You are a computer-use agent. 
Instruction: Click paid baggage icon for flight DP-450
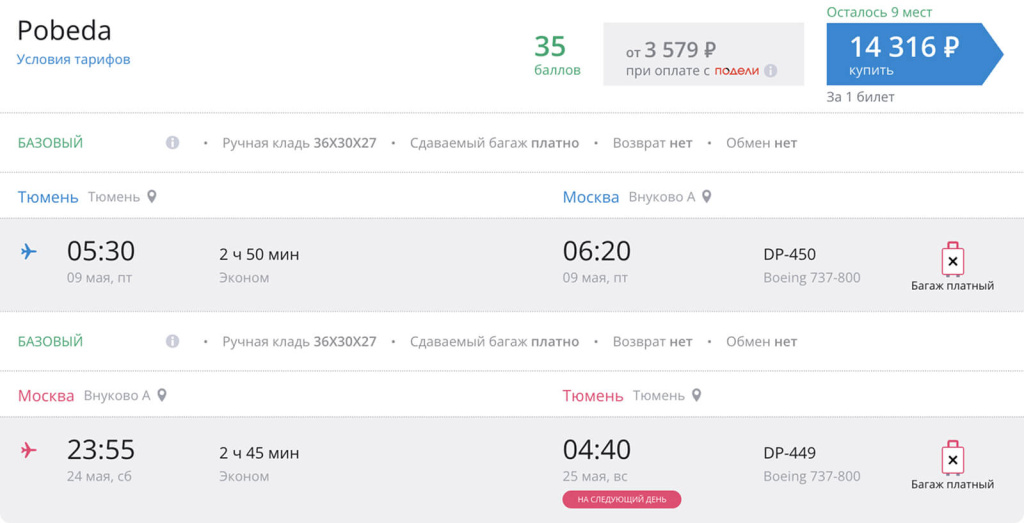pyautogui.click(x=952, y=260)
